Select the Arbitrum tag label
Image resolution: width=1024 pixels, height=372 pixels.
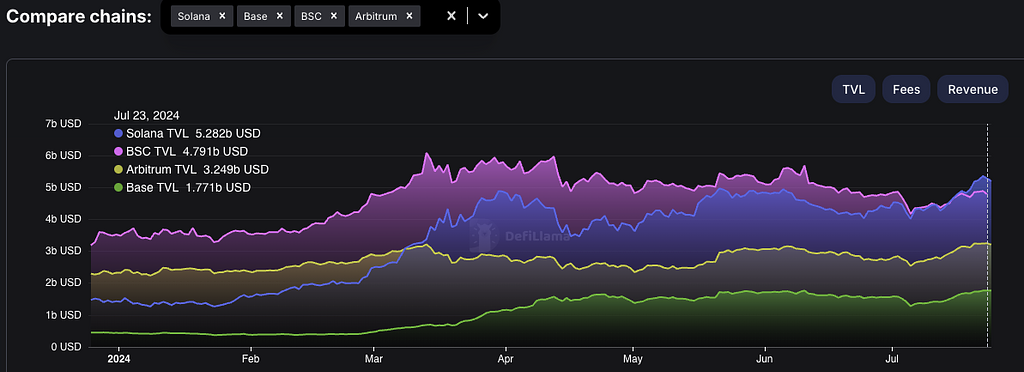[x=376, y=16]
